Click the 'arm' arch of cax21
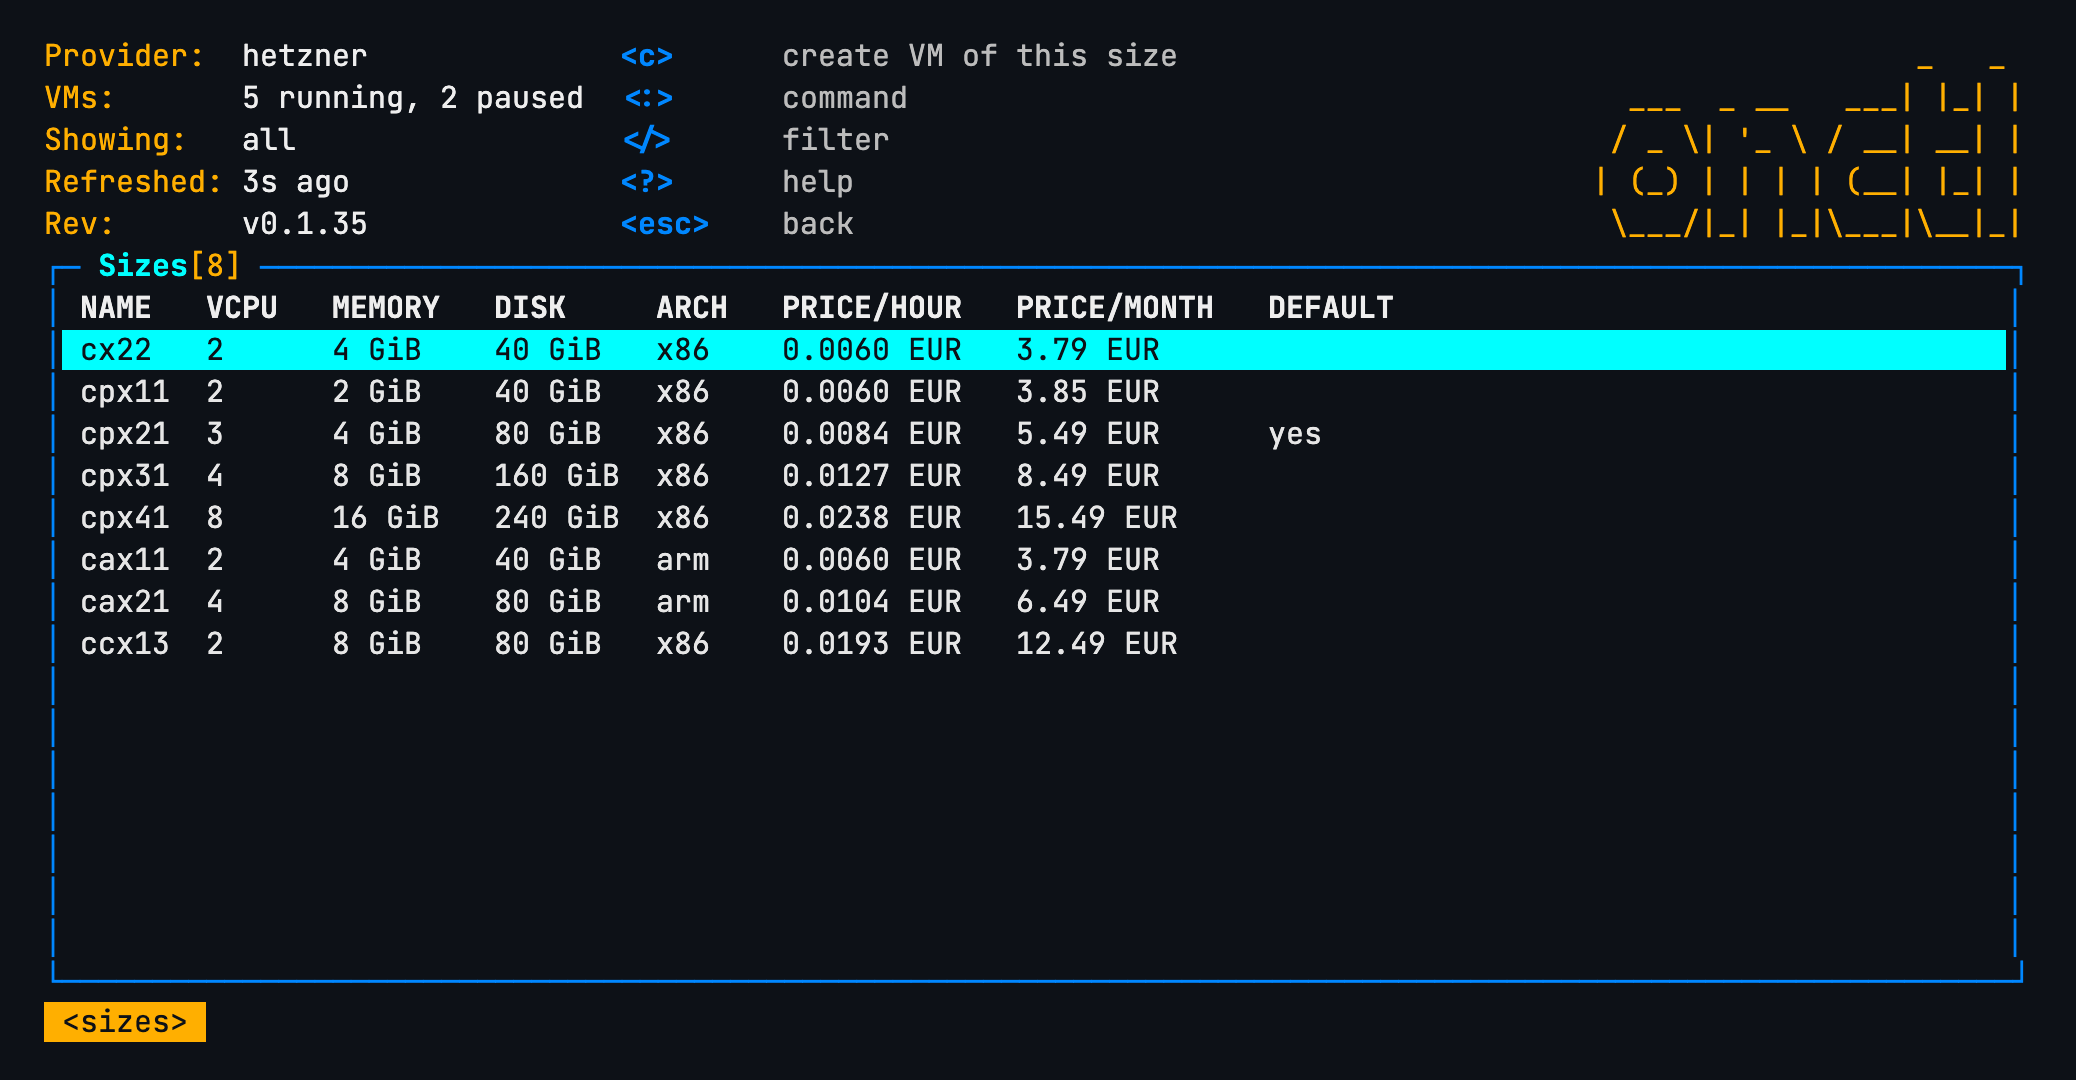 (683, 602)
